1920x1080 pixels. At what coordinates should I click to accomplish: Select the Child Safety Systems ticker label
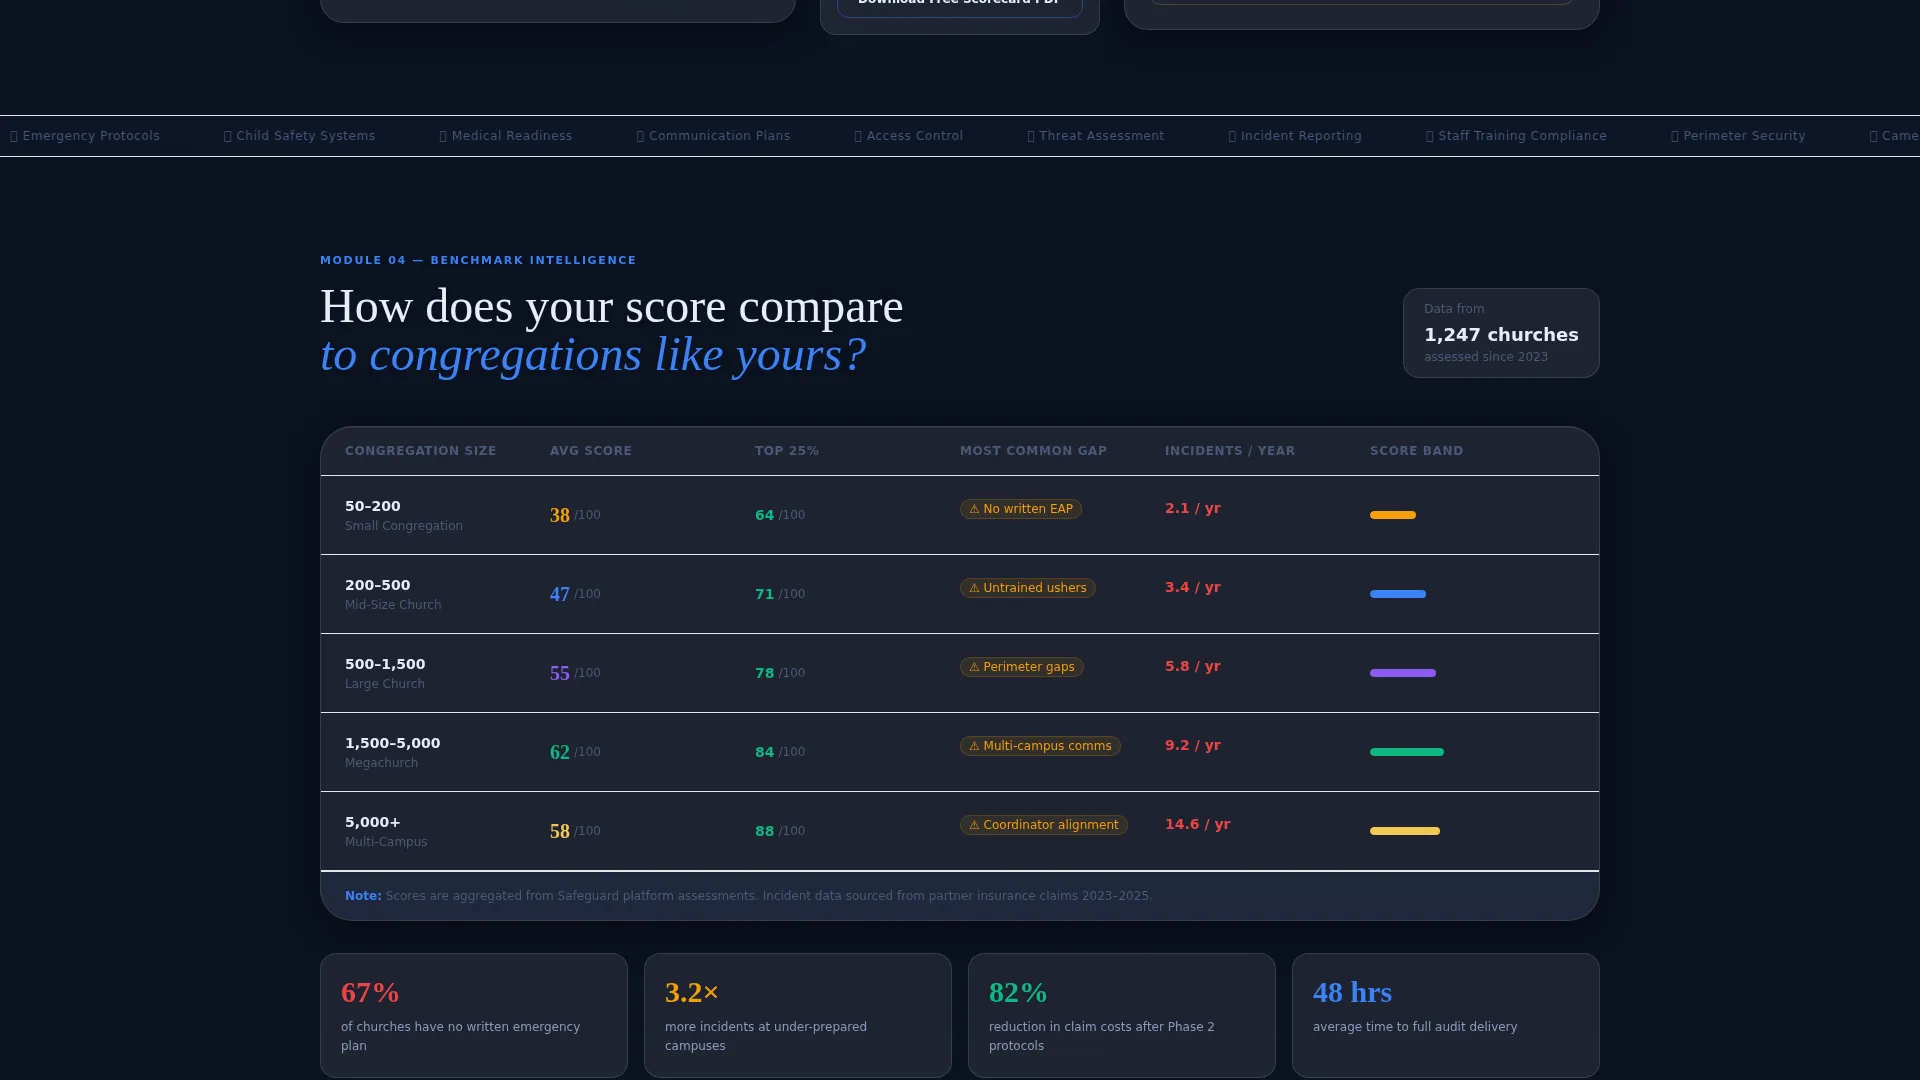[305, 136]
